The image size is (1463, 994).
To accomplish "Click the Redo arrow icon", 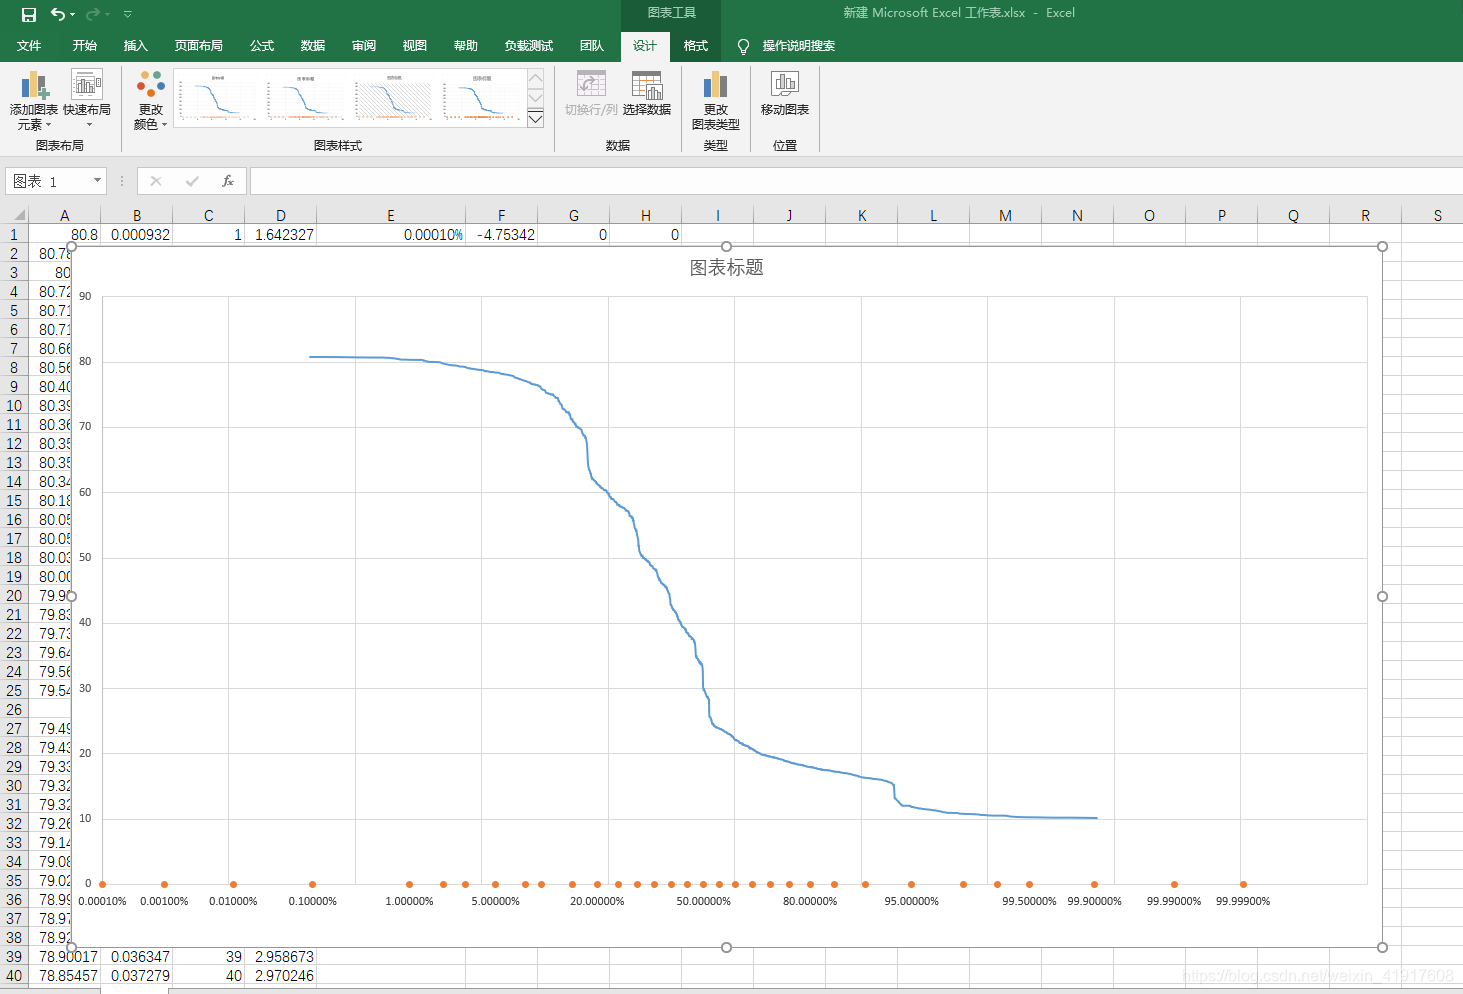I will pyautogui.click(x=93, y=14).
